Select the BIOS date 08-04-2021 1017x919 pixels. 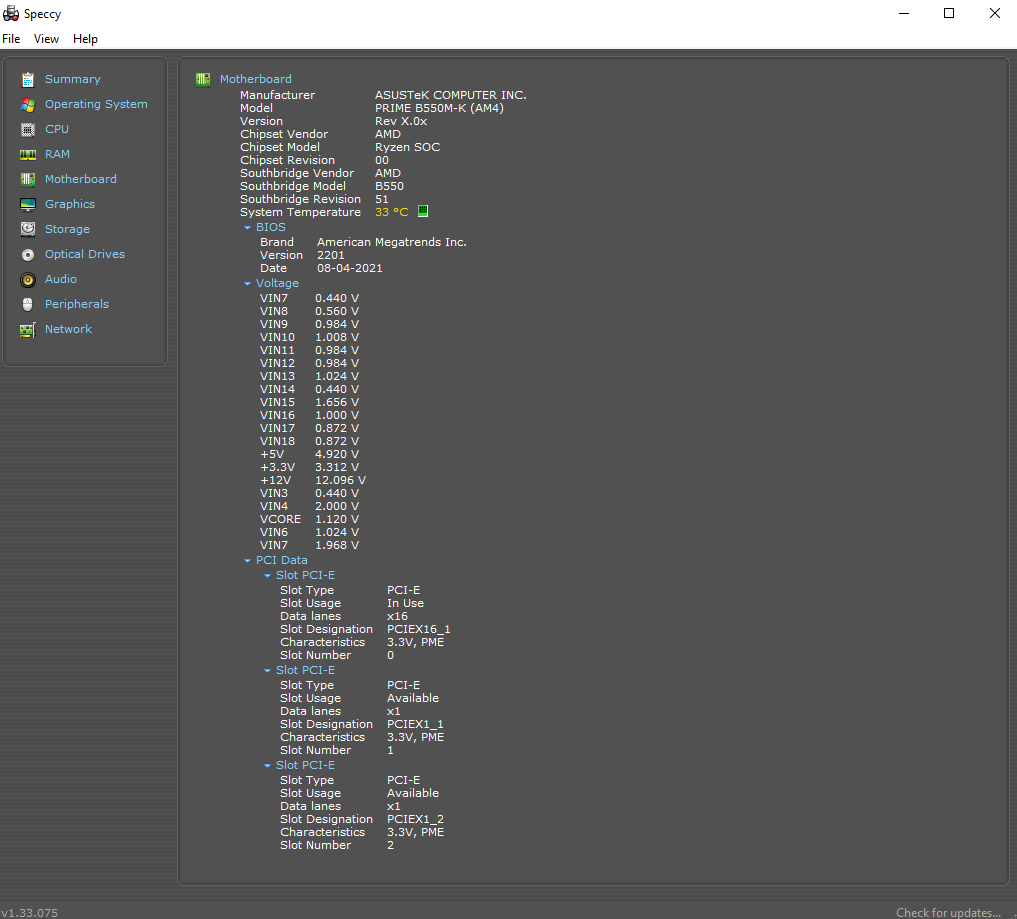pyautogui.click(x=350, y=269)
